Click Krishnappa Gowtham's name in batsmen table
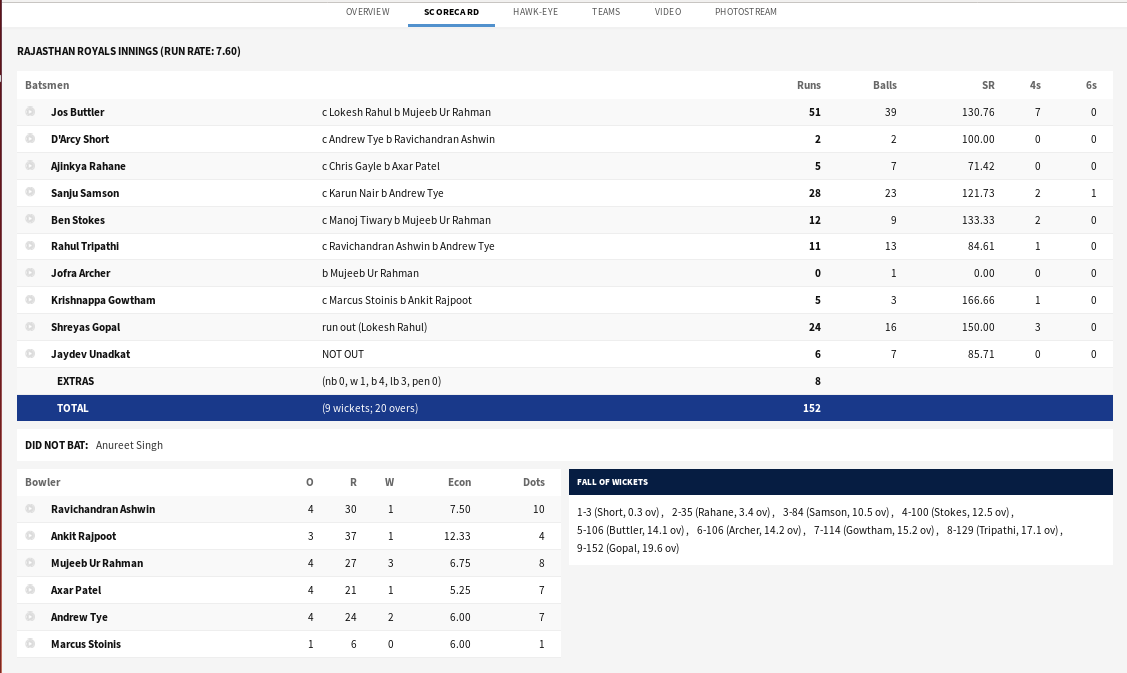This screenshot has height=673, width=1127. [104, 301]
